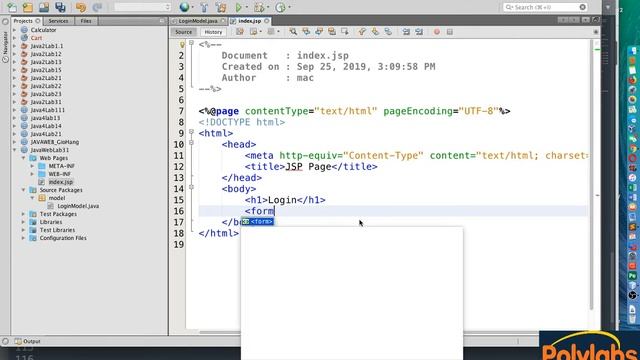Collapse the body tag code fold

191,187
